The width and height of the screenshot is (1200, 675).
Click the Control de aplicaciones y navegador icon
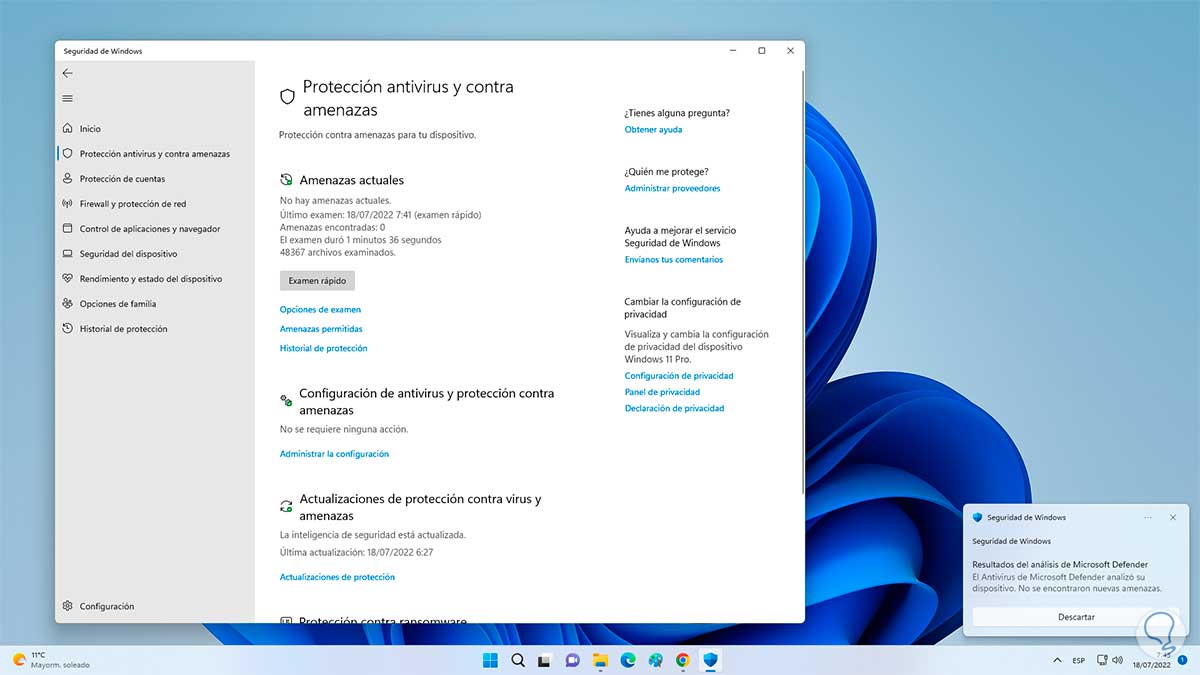[67, 229]
